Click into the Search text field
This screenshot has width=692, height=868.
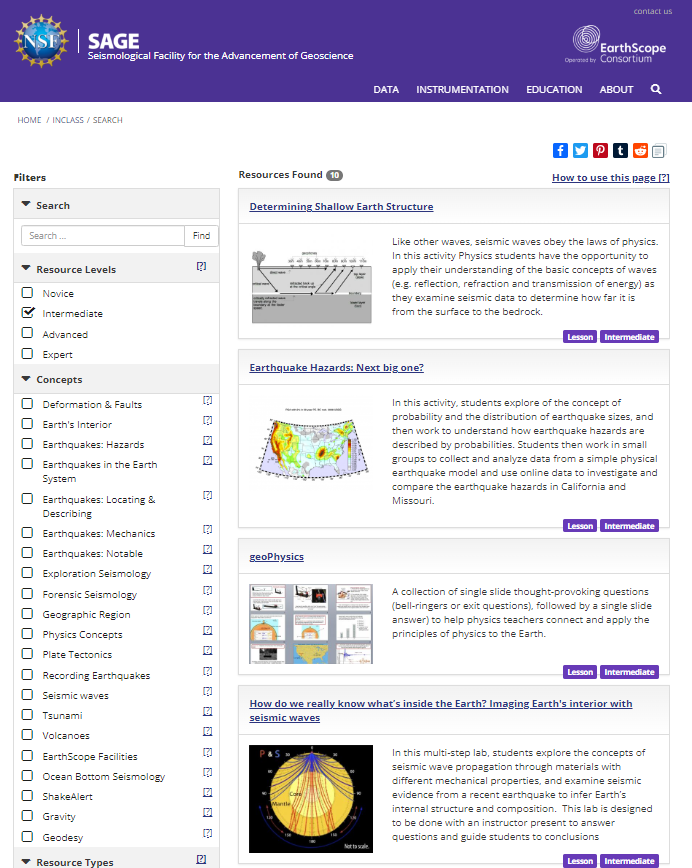103,236
